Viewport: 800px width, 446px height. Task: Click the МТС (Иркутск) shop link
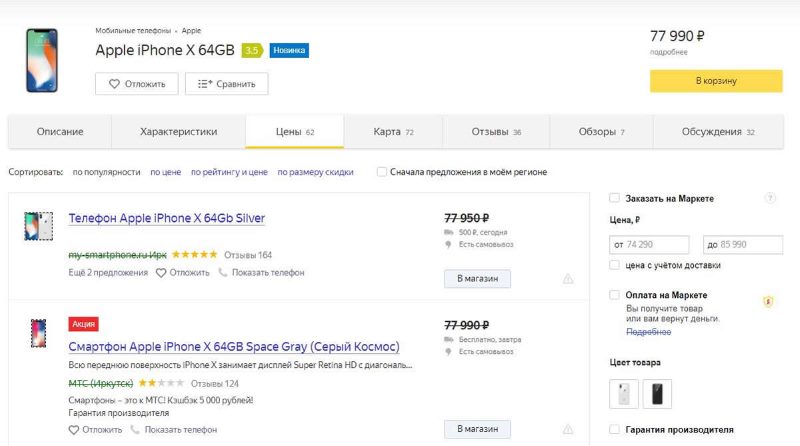point(101,383)
